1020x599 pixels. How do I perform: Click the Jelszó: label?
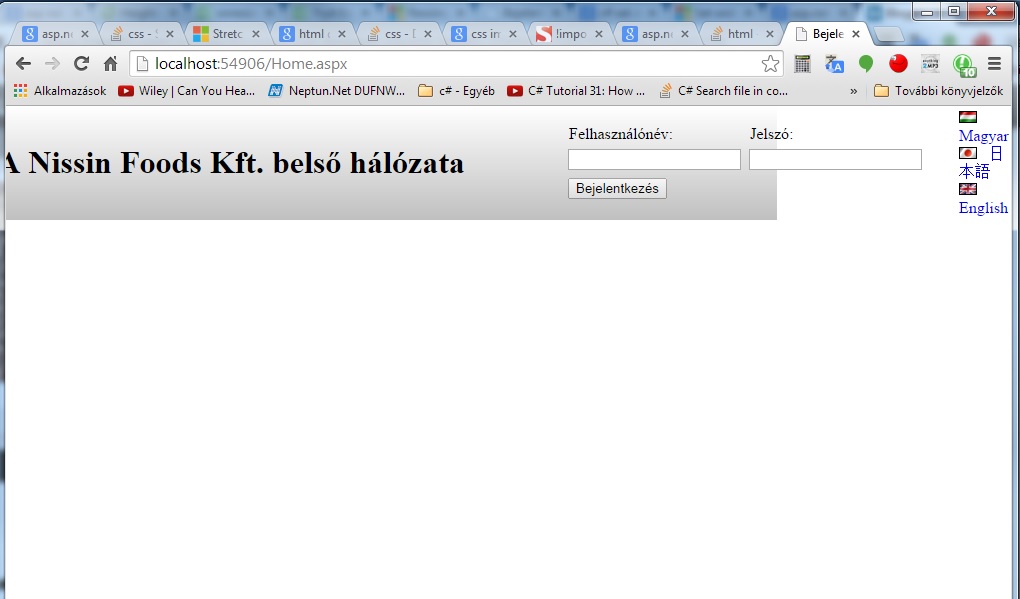click(772, 134)
